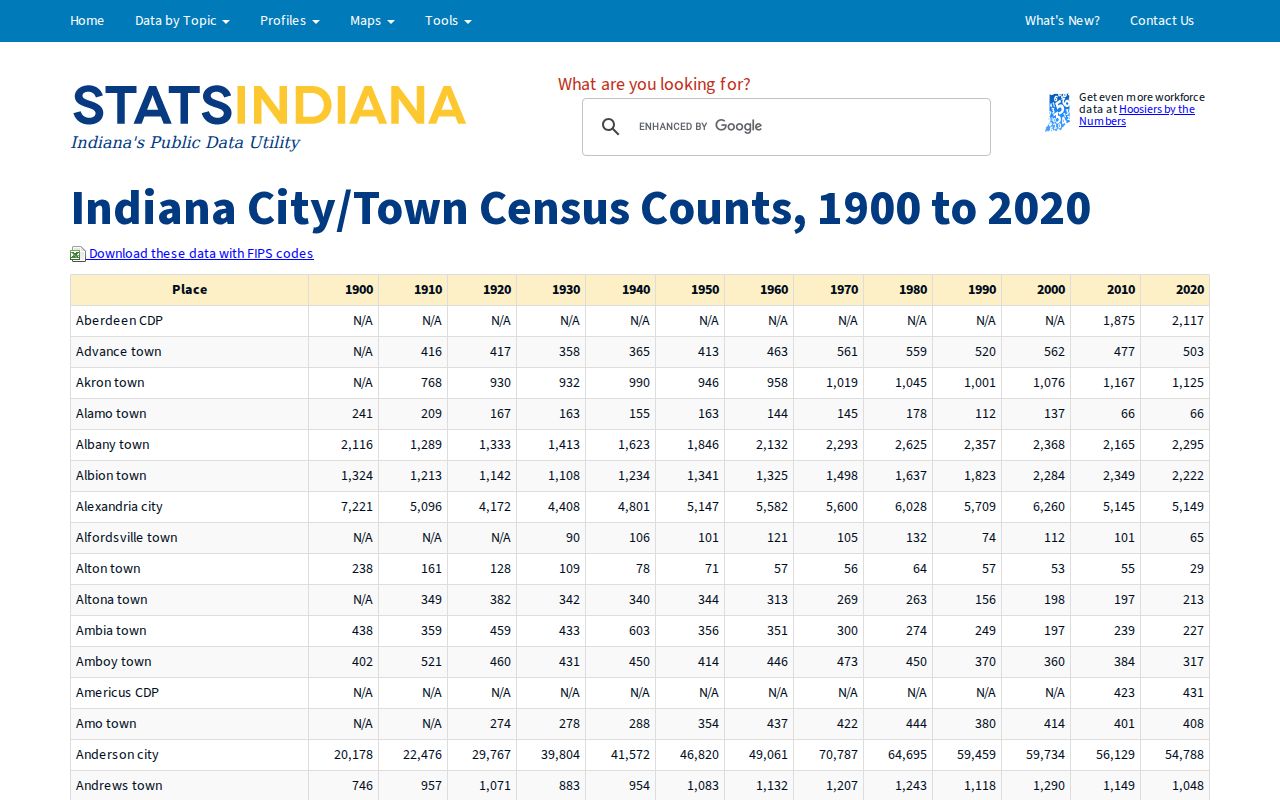This screenshot has width=1280, height=800.
Task: Open the STATS Indiana logo homepage
Action: [x=269, y=116]
